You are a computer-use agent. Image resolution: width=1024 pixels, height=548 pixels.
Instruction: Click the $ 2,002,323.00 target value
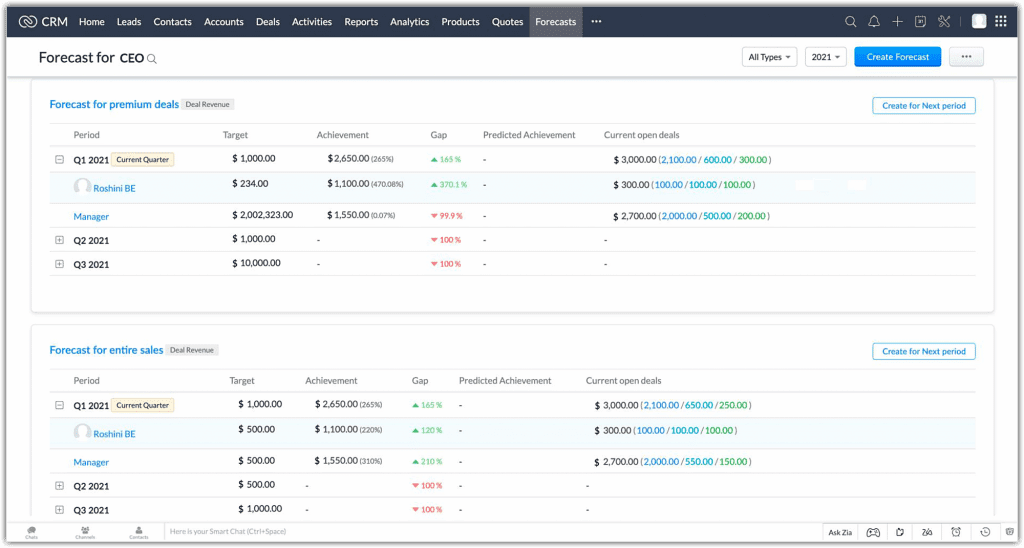(263, 214)
